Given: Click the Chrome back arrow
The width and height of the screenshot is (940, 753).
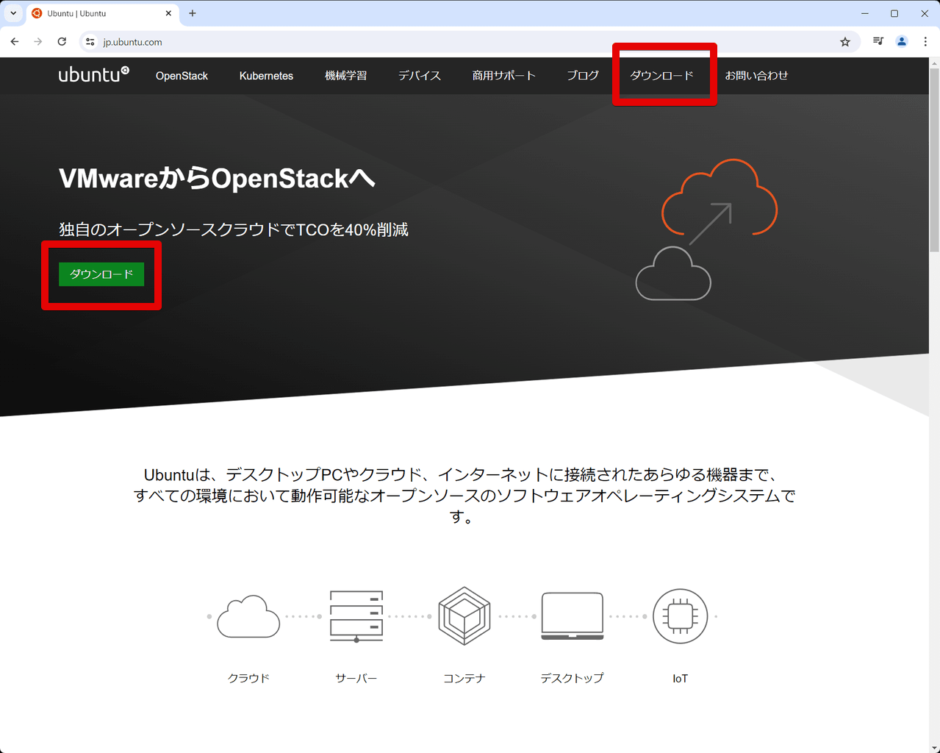Looking at the screenshot, I should pyautogui.click(x=15, y=42).
